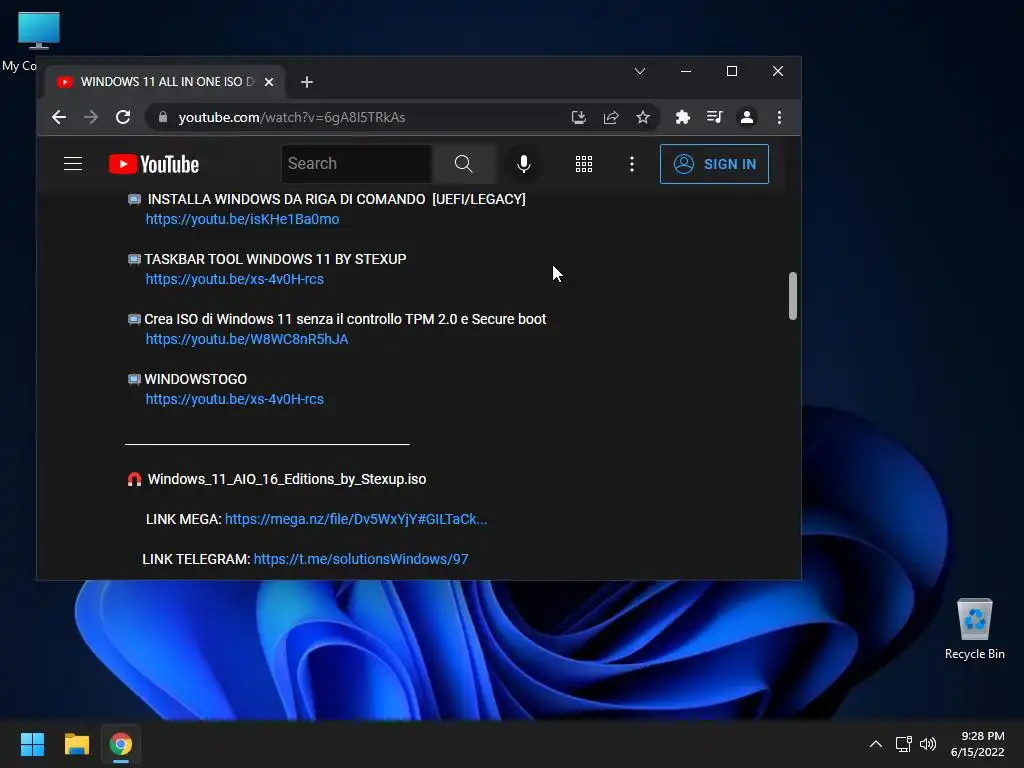Go back with the browser back arrow
1024x768 pixels.
click(59, 117)
